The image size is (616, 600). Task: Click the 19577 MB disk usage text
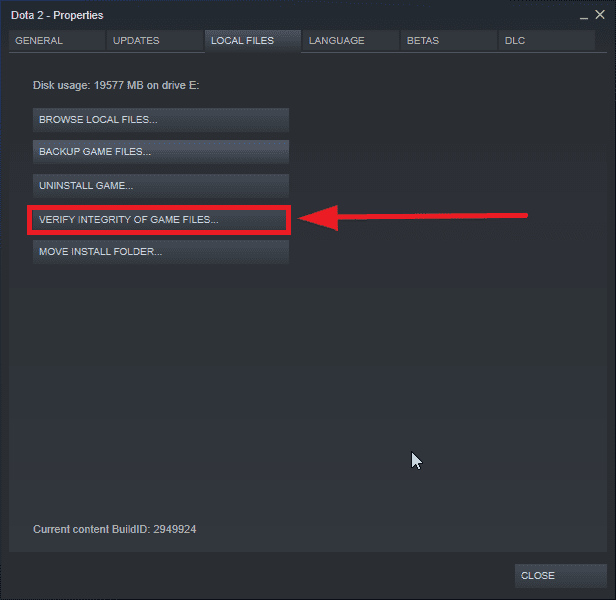tap(116, 86)
